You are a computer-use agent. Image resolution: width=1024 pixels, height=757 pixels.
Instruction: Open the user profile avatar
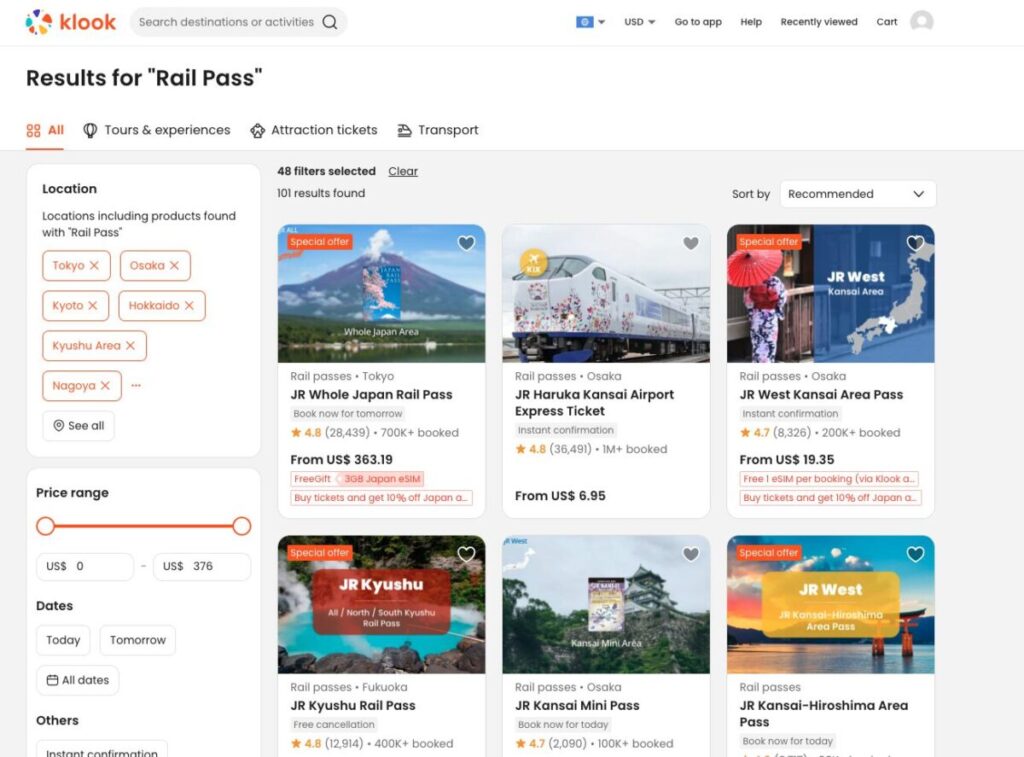(x=921, y=22)
